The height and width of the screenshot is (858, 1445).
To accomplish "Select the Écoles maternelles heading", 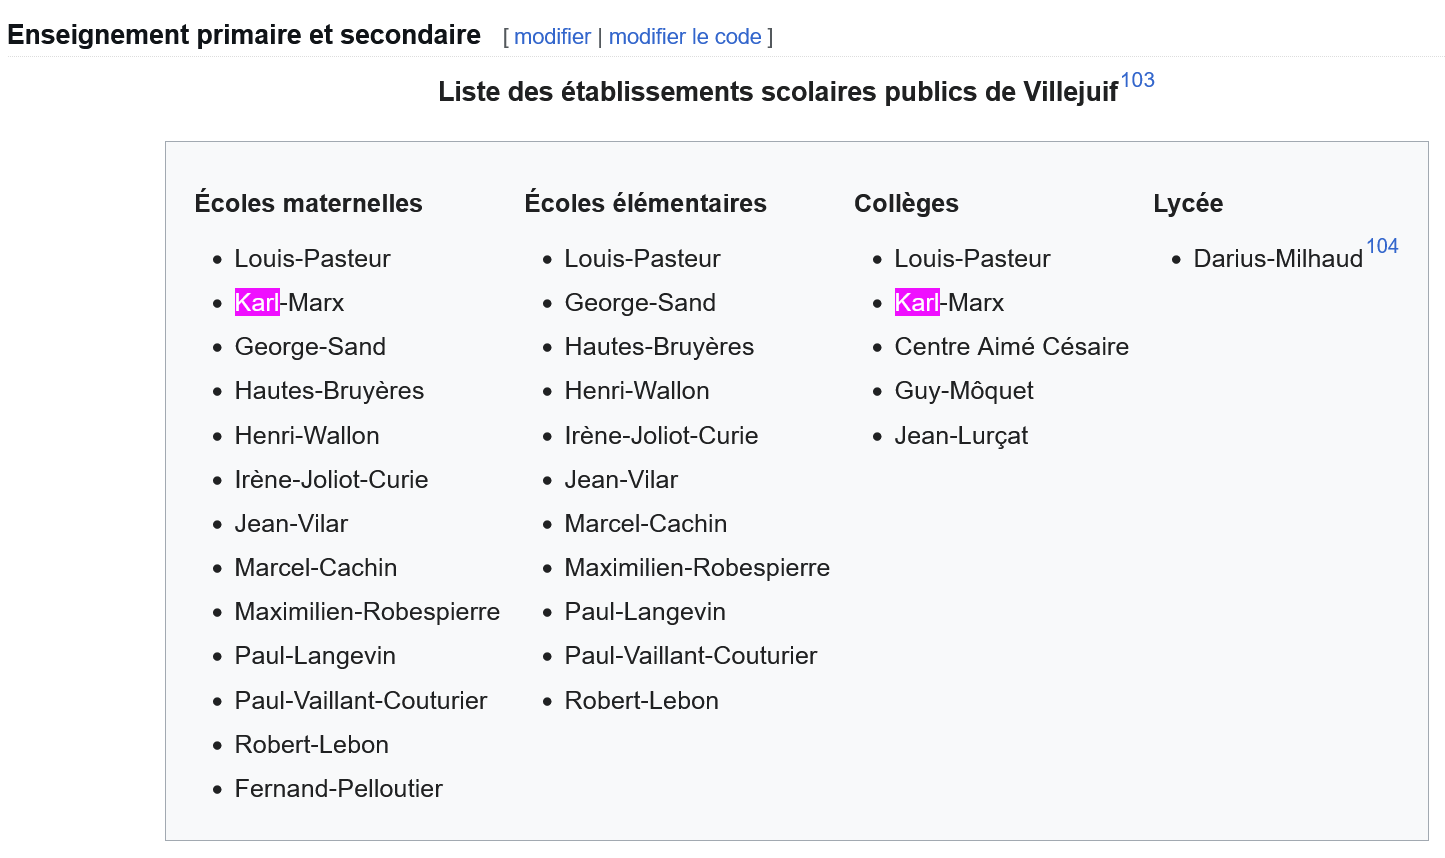I will (x=308, y=203).
